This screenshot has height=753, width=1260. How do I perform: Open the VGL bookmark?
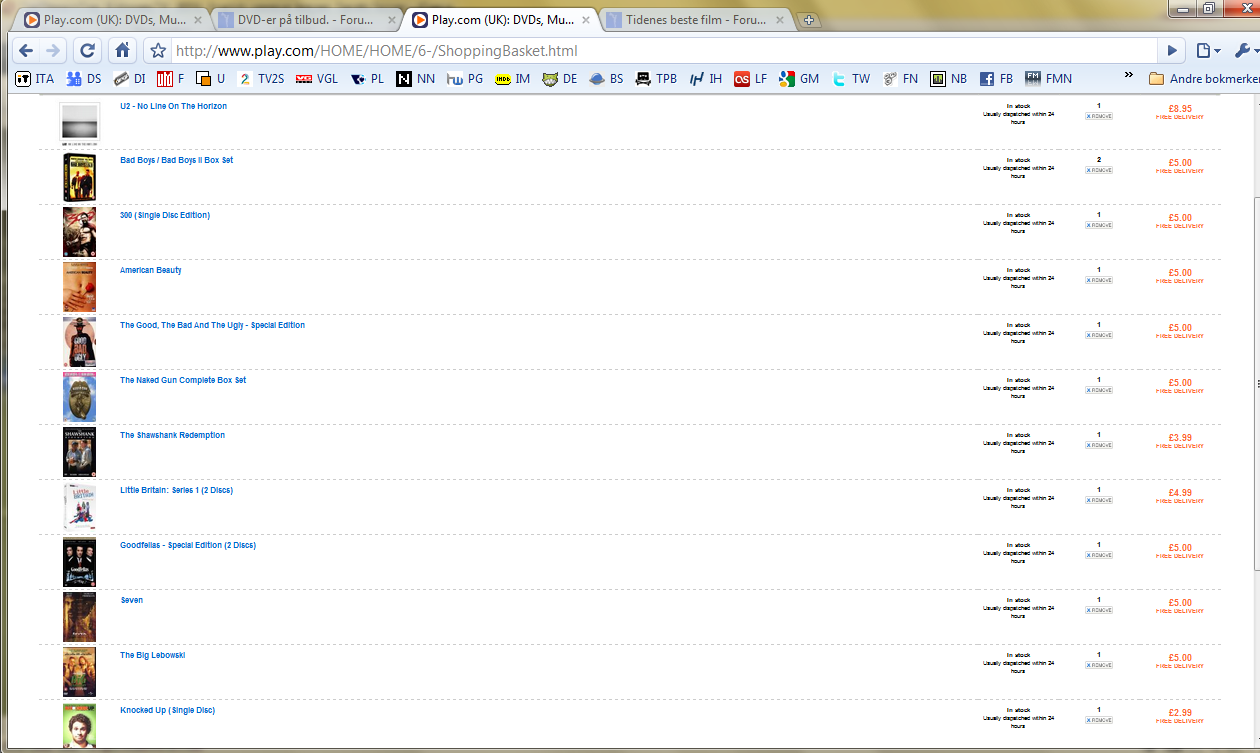(x=317, y=78)
